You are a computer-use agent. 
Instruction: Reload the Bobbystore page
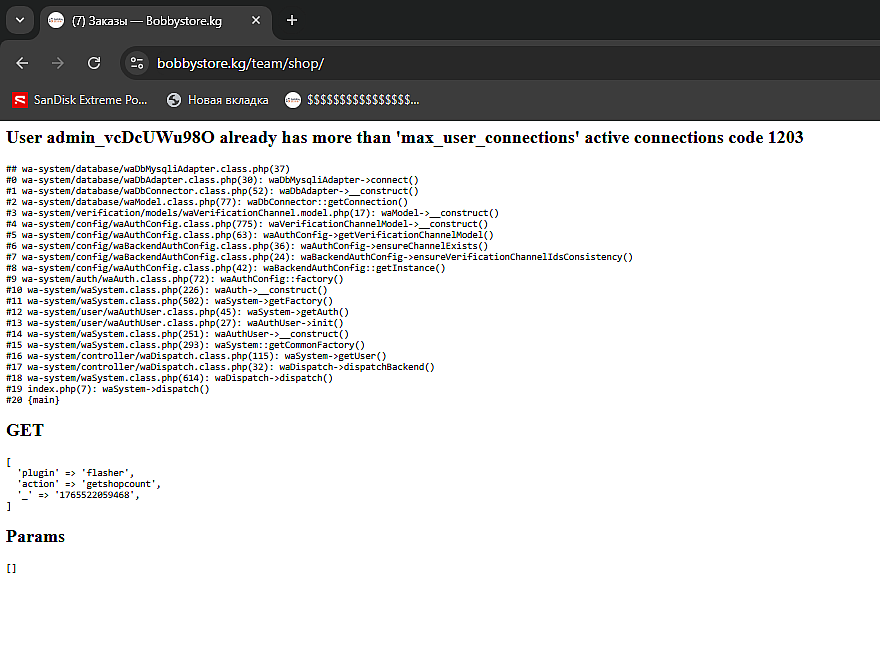pos(94,63)
